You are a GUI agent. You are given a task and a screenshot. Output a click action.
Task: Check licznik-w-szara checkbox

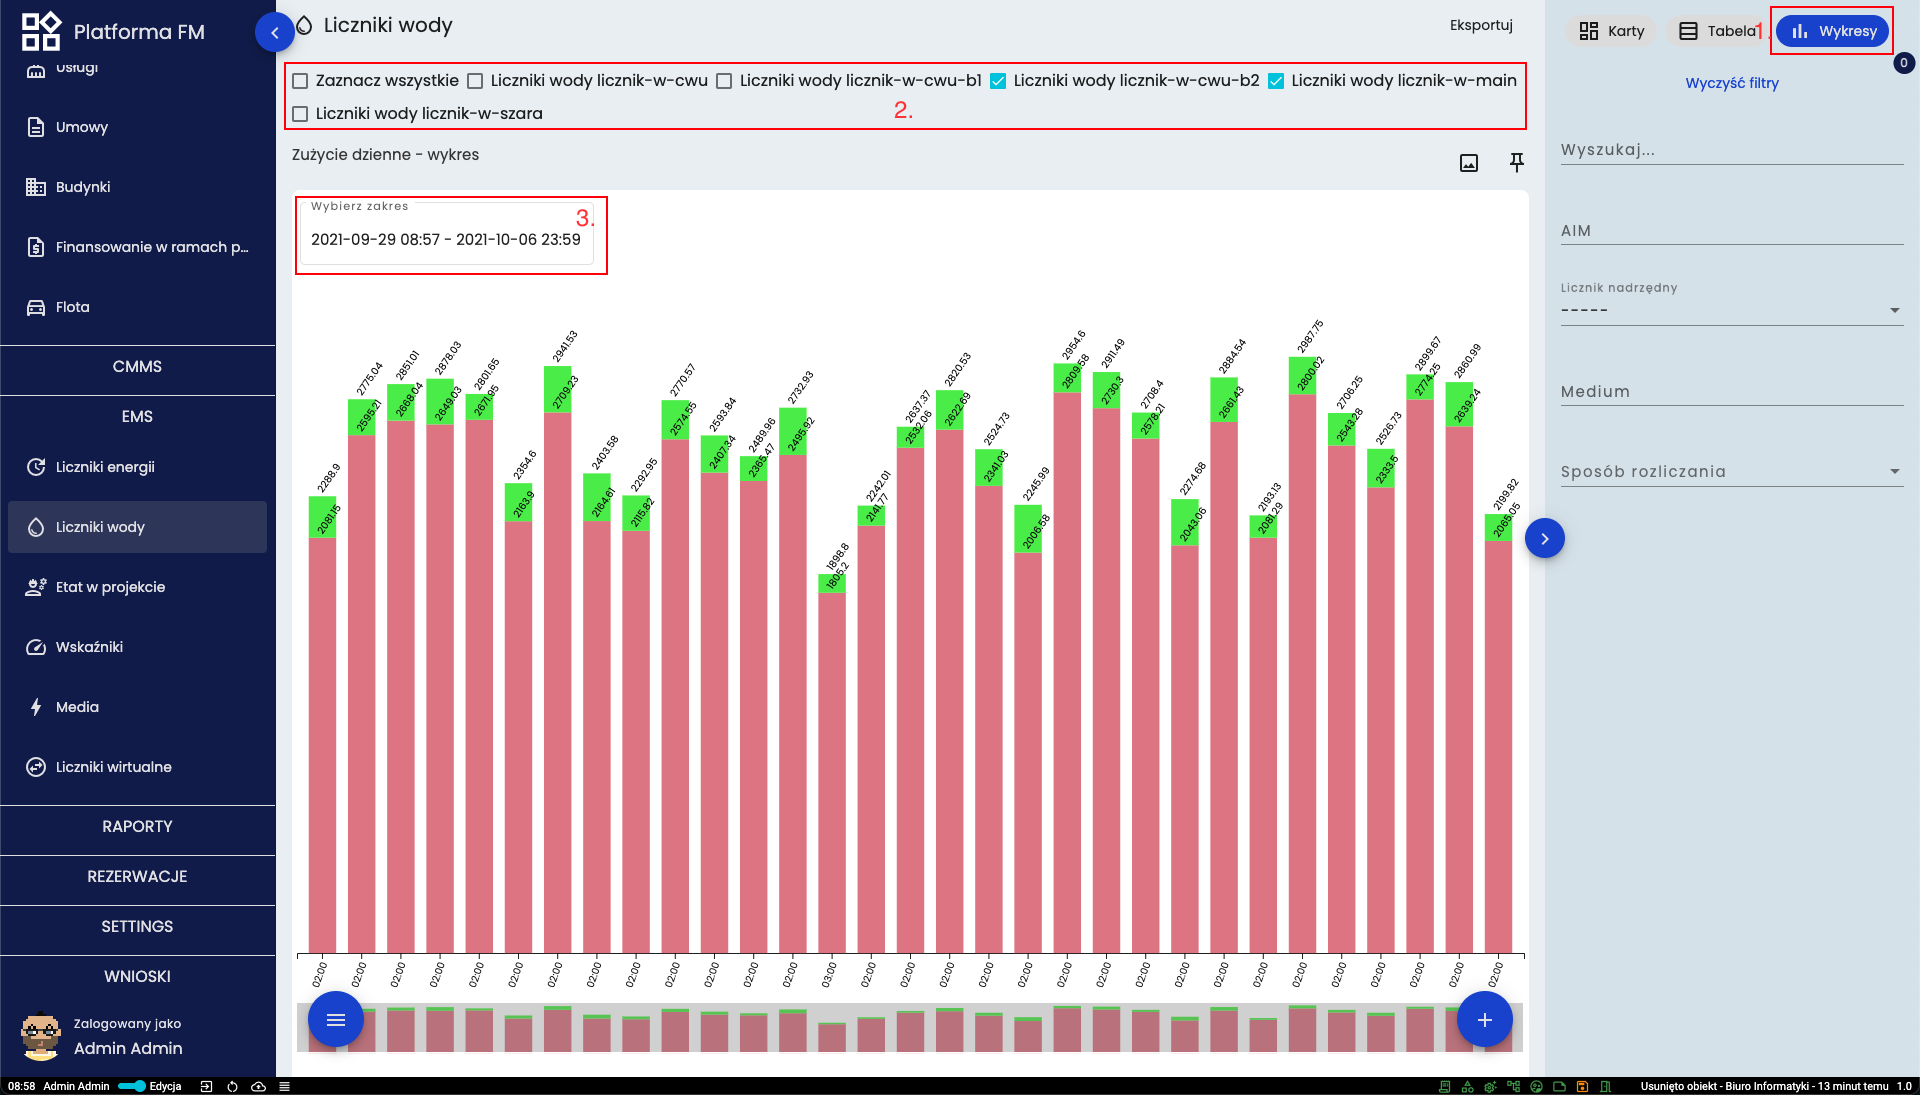(x=300, y=114)
